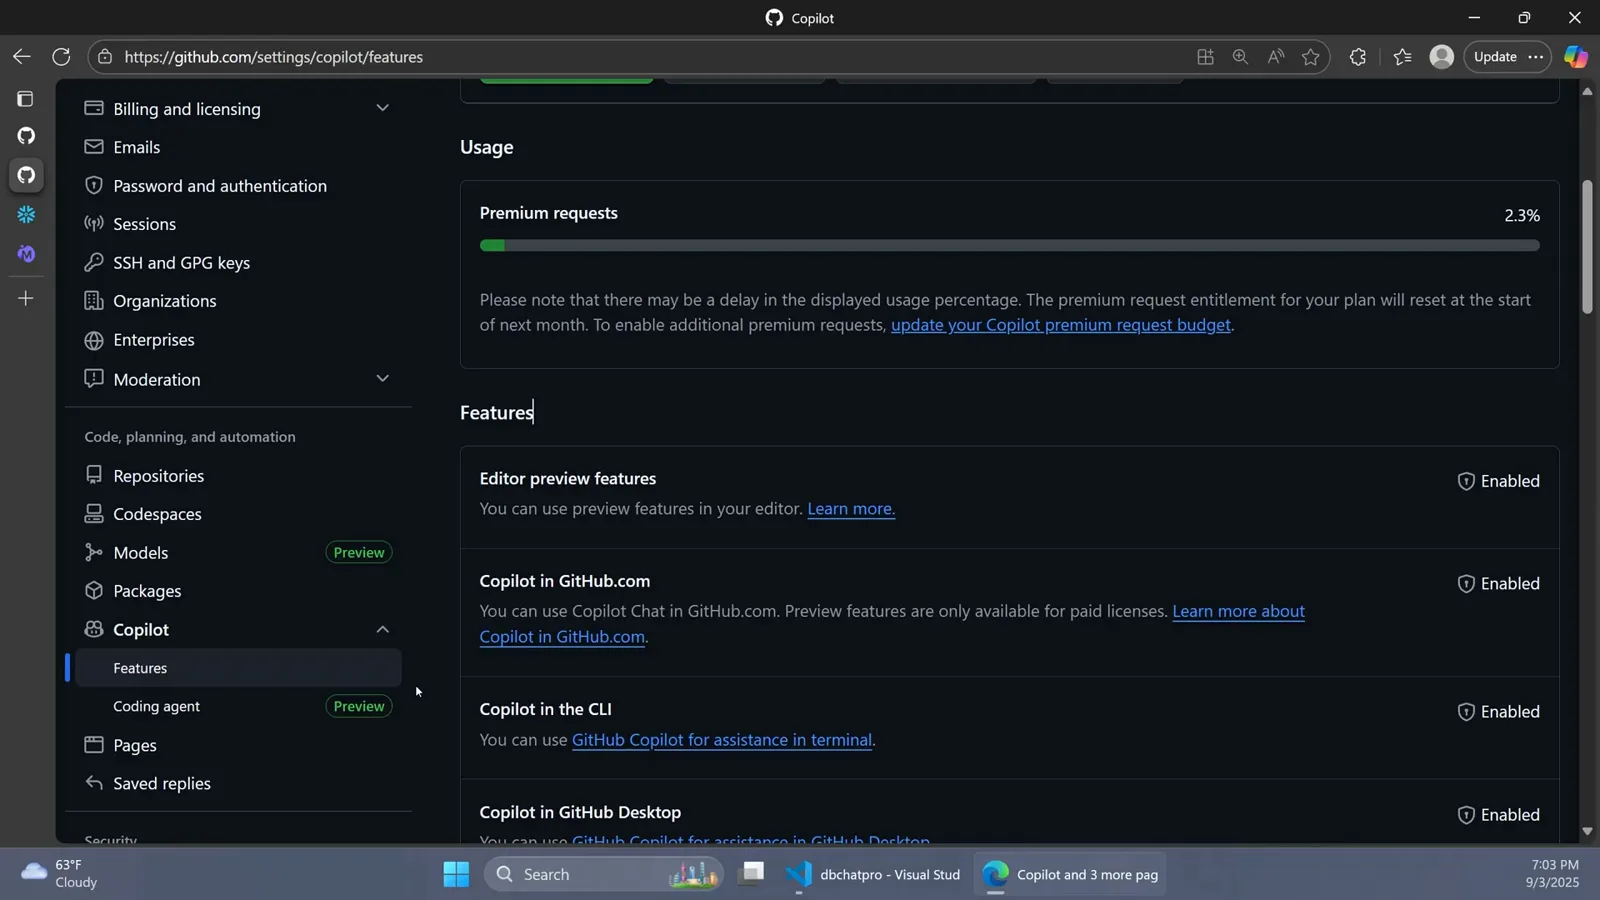Click the Preview badge next to Coding agent
This screenshot has width=1600, height=900.
click(359, 707)
